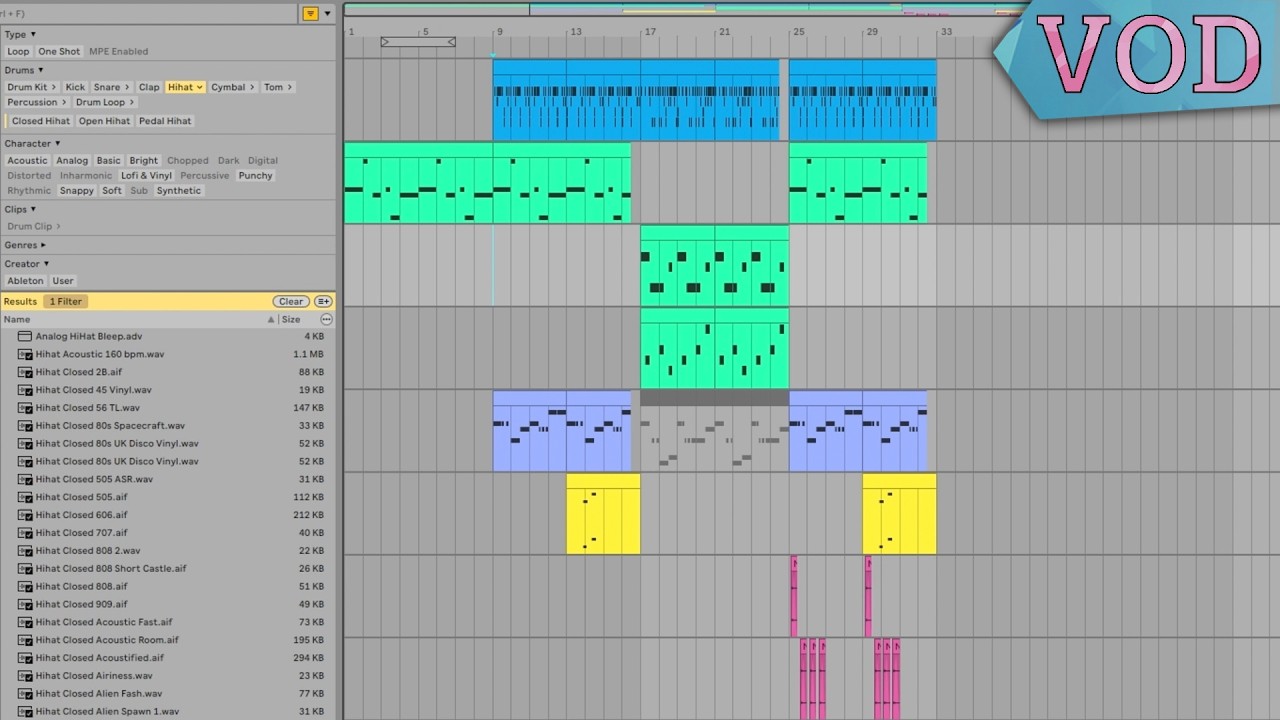This screenshot has width=1280, height=720.
Task: Click the sample icon of Hihat Closed 808.aif
Action: (25, 586)
